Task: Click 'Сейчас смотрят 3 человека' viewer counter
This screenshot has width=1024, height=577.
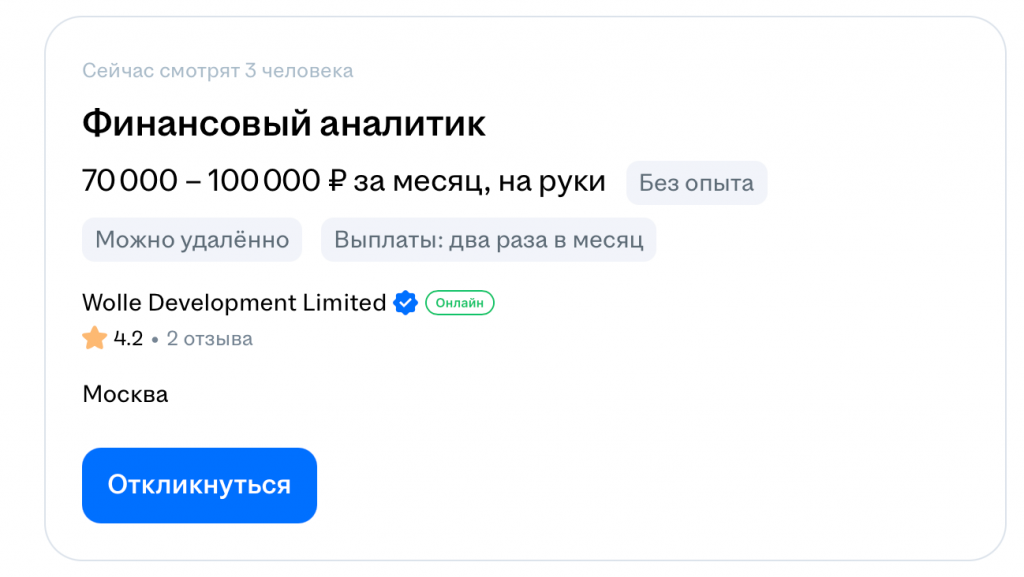Action: point(216,70)
